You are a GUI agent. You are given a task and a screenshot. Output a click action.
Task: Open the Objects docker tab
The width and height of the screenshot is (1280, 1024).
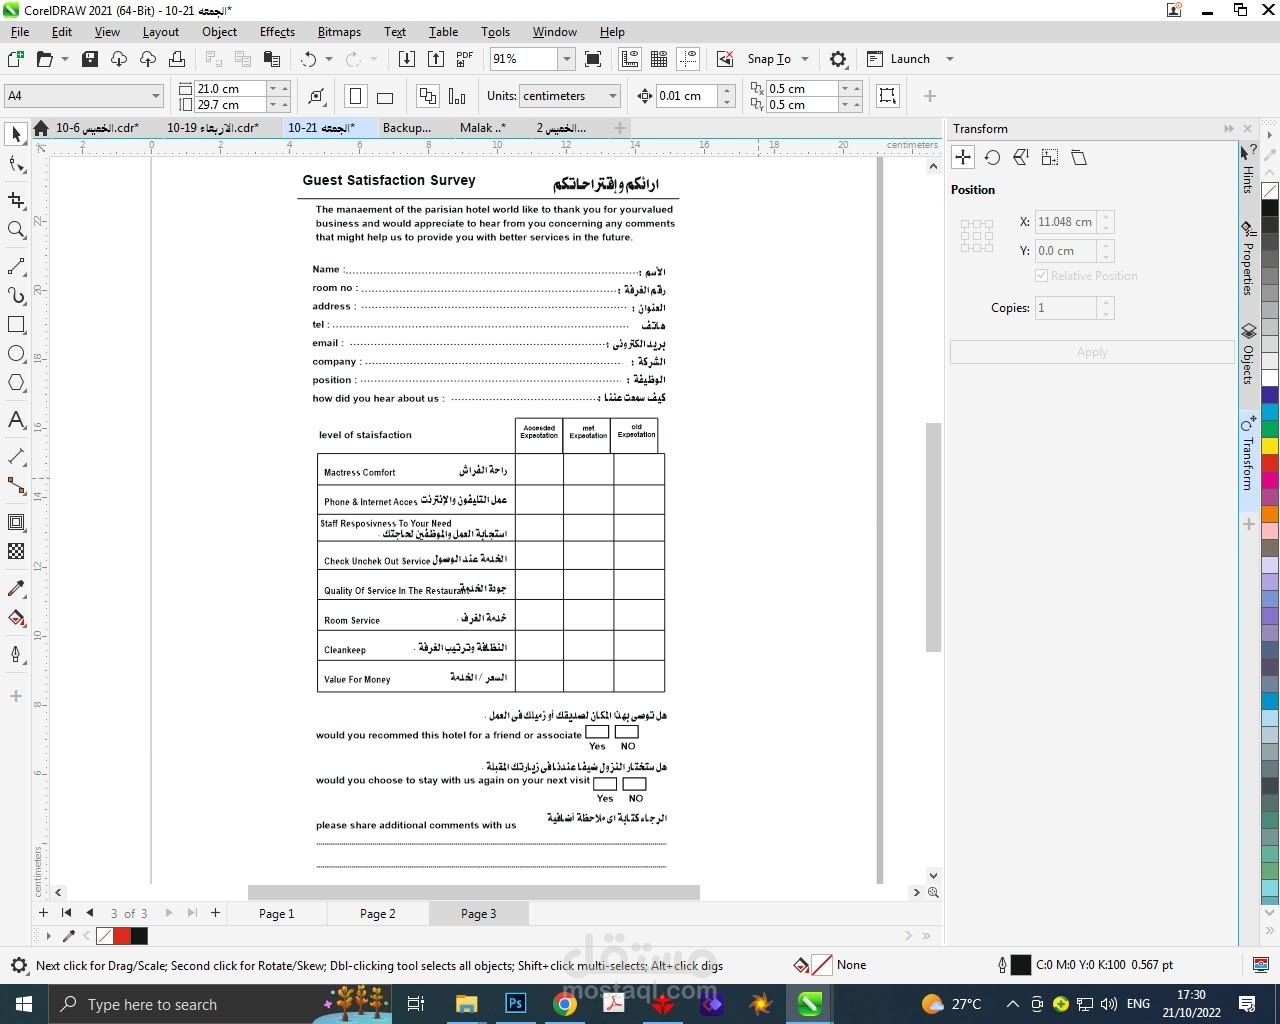click(1248, 355)
